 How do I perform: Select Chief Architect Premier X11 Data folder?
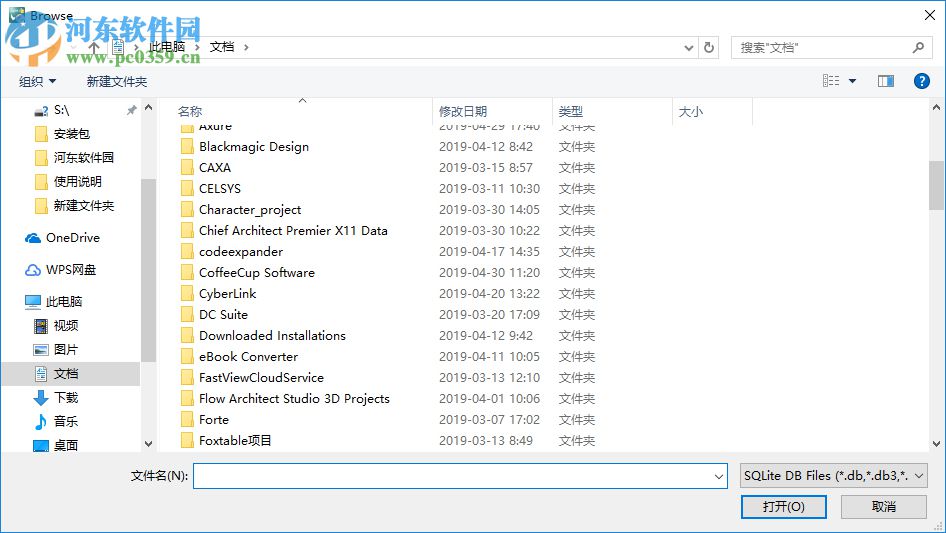coord(293,231)
